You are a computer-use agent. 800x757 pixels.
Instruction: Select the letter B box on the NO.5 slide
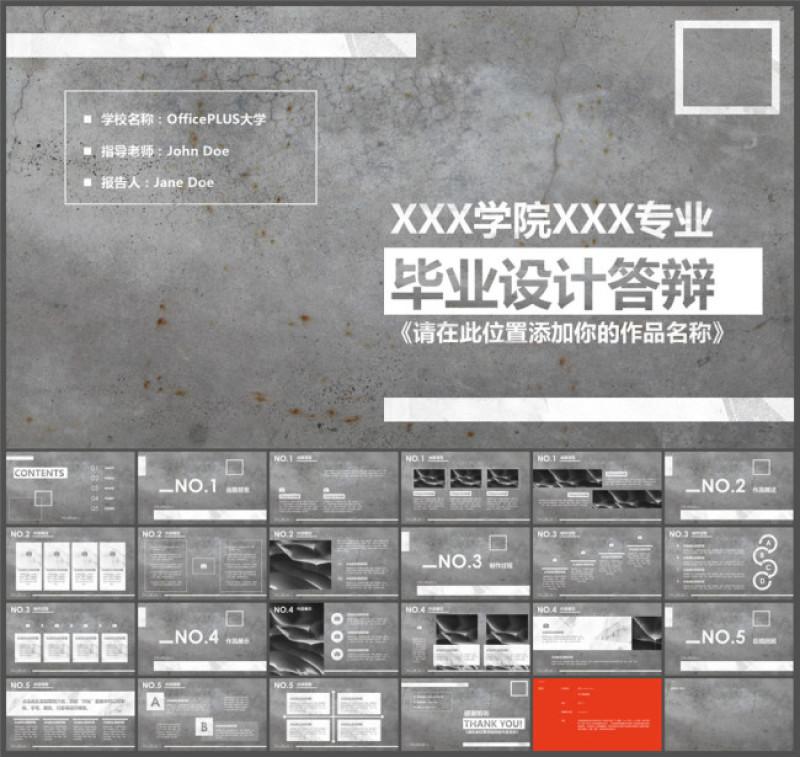click(204, 726)
